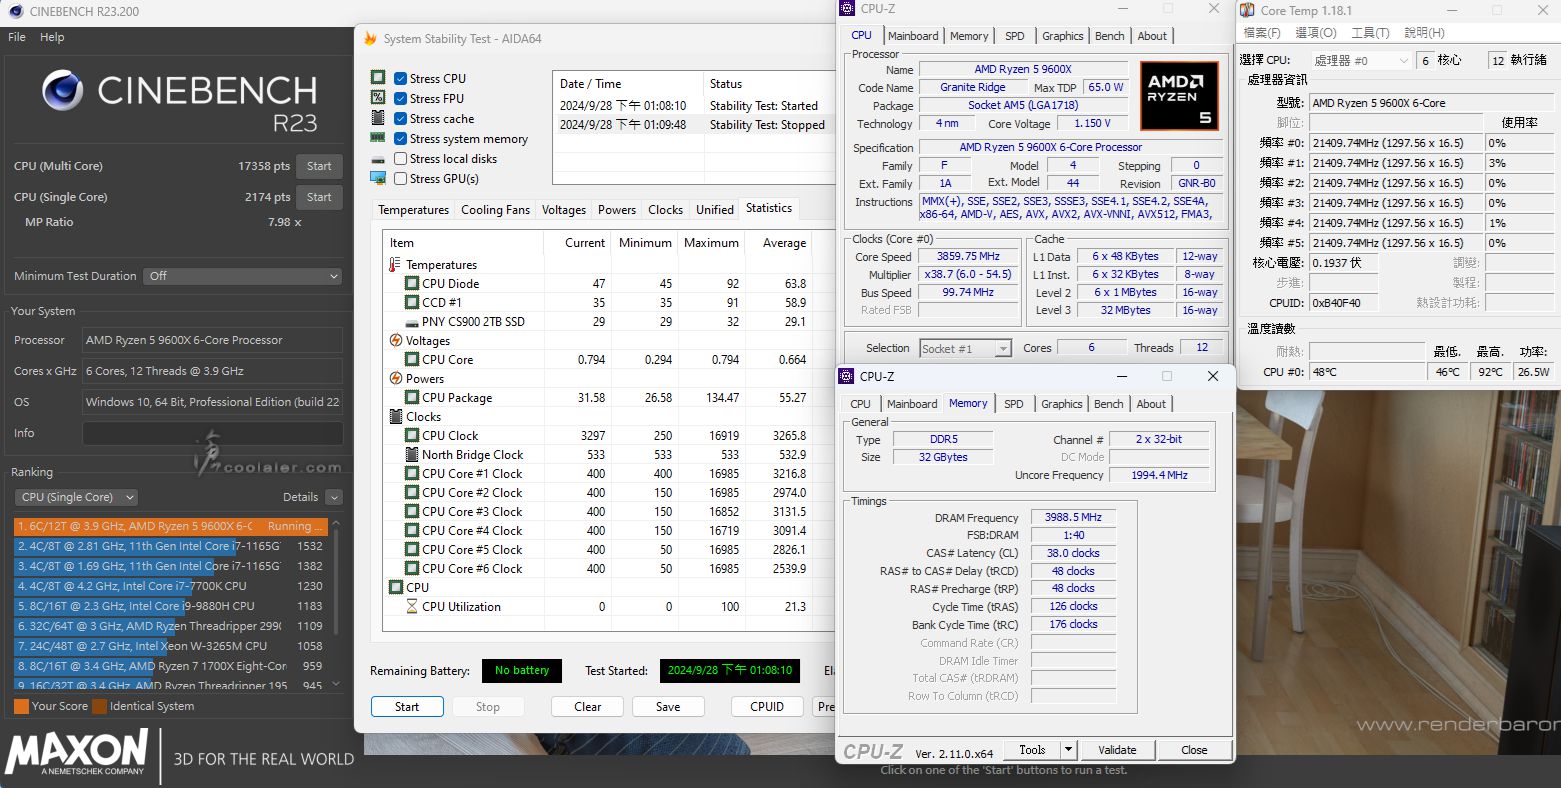Click the Maxon logo at bottom
Viewport: 1561px width, 788px height.
point(77,752)
